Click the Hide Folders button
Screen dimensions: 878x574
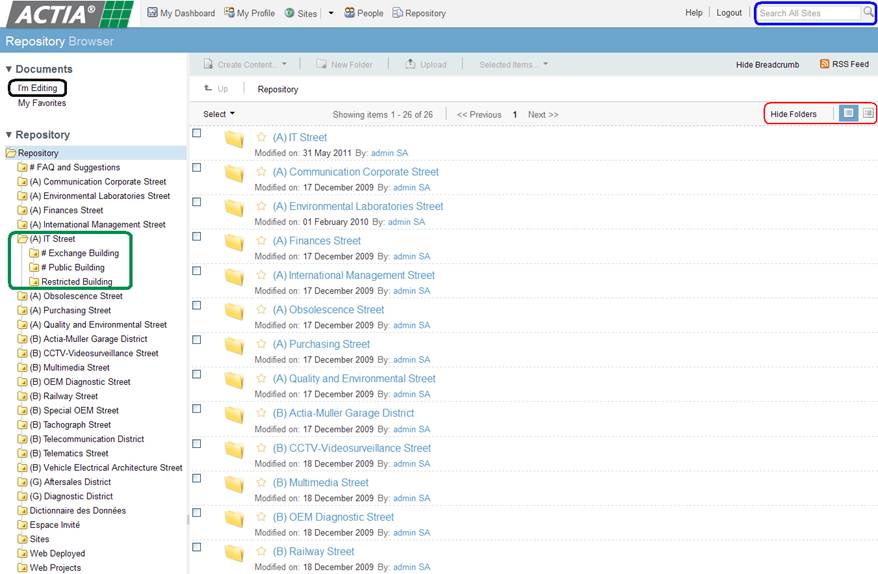click(x=793, y=114)
